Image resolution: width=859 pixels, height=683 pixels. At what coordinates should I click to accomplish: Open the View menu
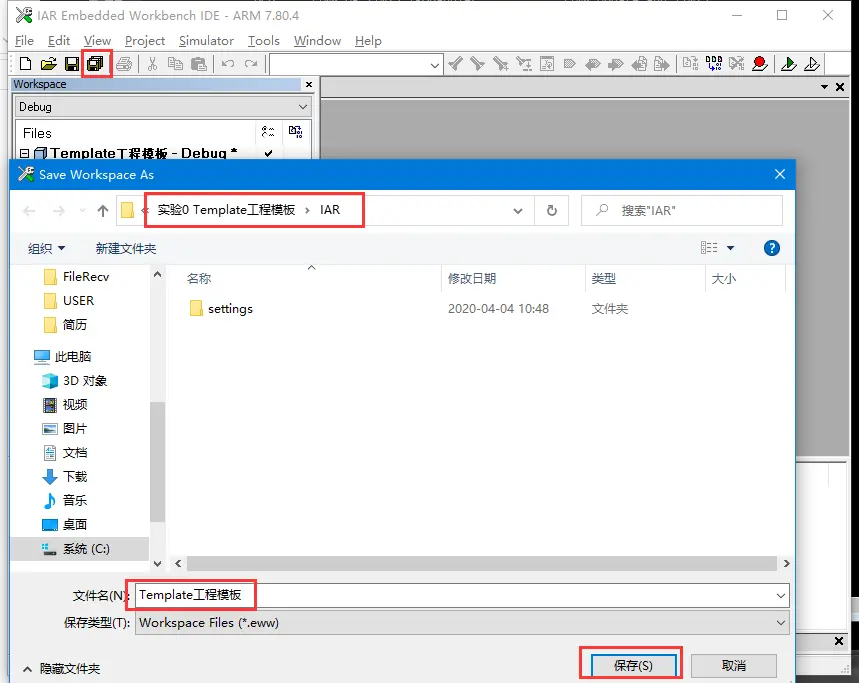[97, 41]
